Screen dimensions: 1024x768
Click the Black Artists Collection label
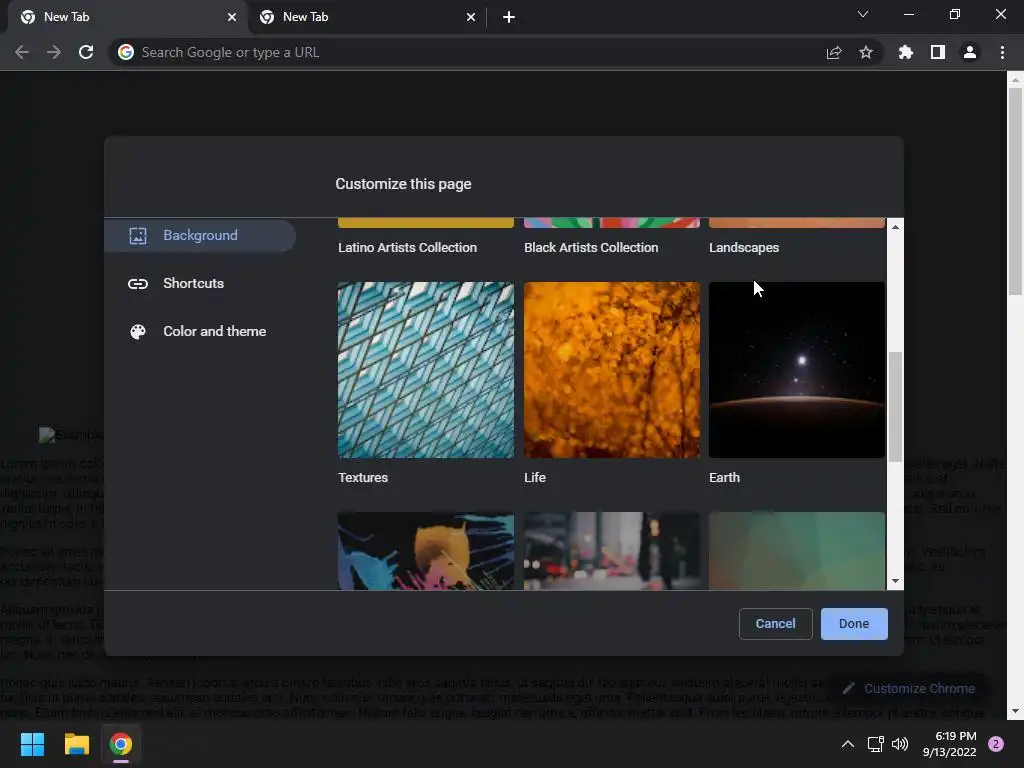pyautogui.click(x=591, y=248)
